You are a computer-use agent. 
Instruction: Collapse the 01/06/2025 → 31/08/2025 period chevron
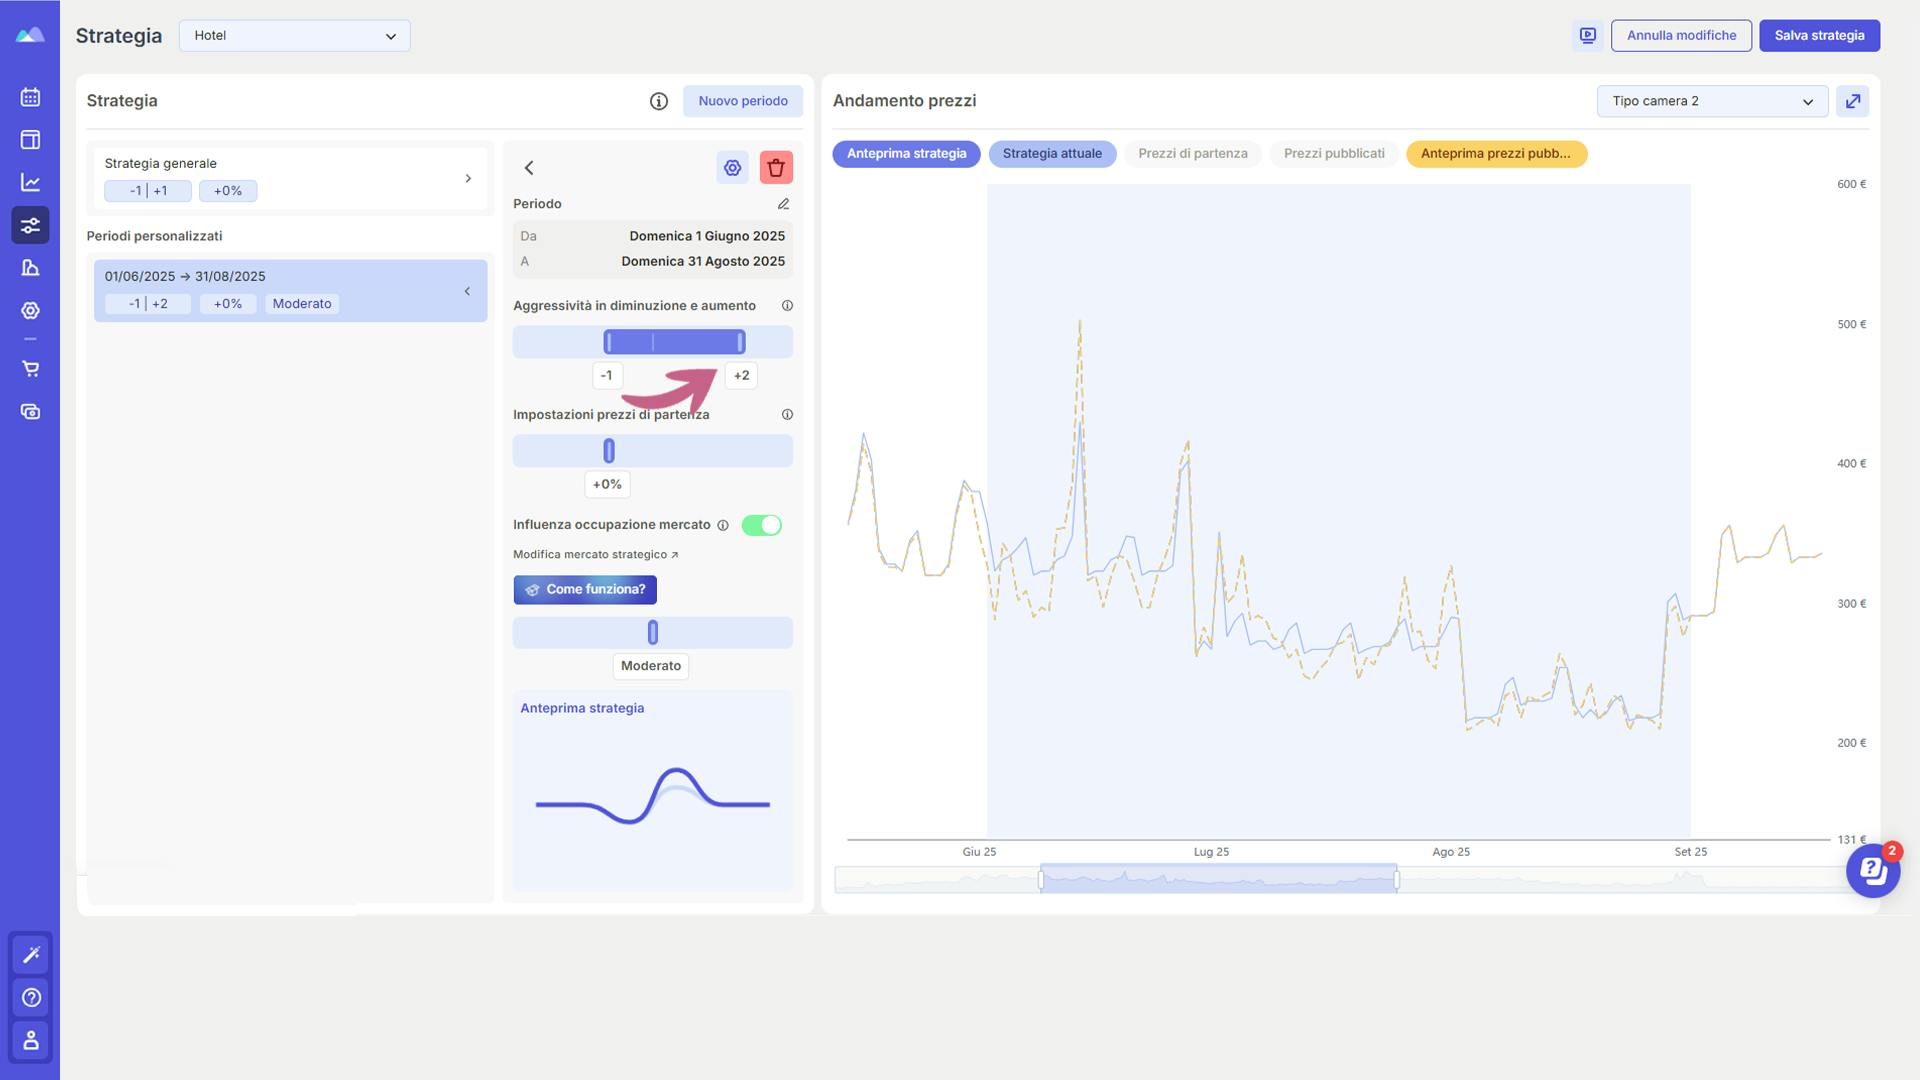[467, 292]
